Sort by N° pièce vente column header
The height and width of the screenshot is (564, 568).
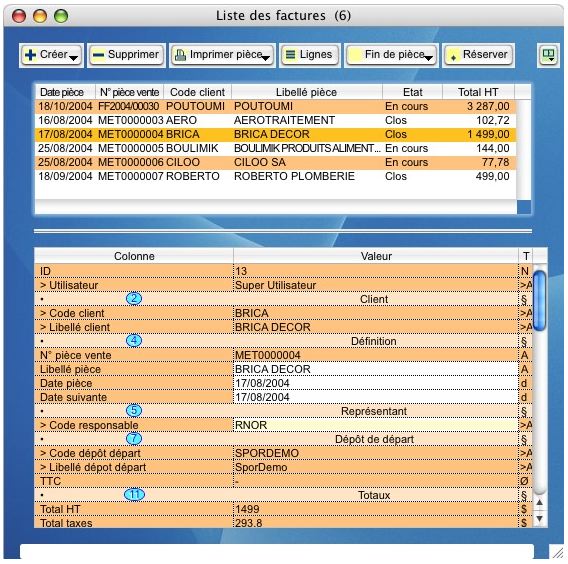click(129, 92)
